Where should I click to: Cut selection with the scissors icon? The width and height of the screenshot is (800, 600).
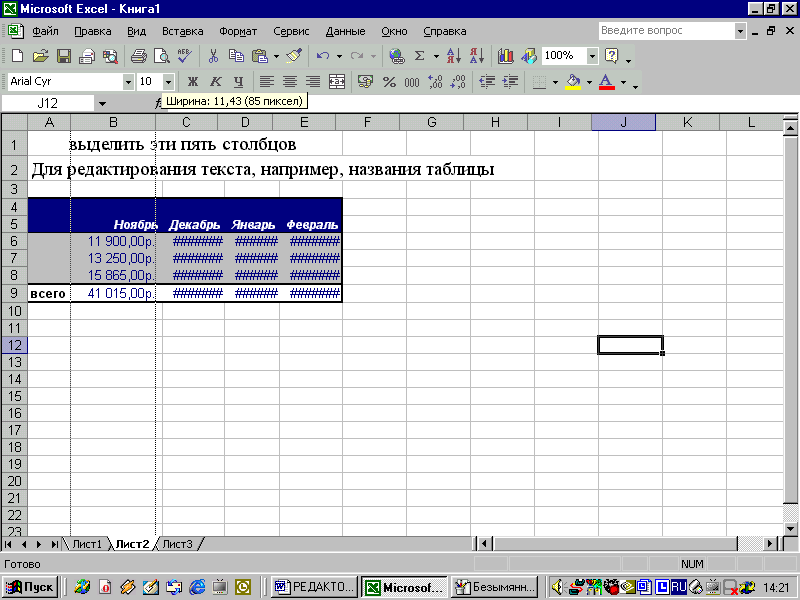click(213, 56)
